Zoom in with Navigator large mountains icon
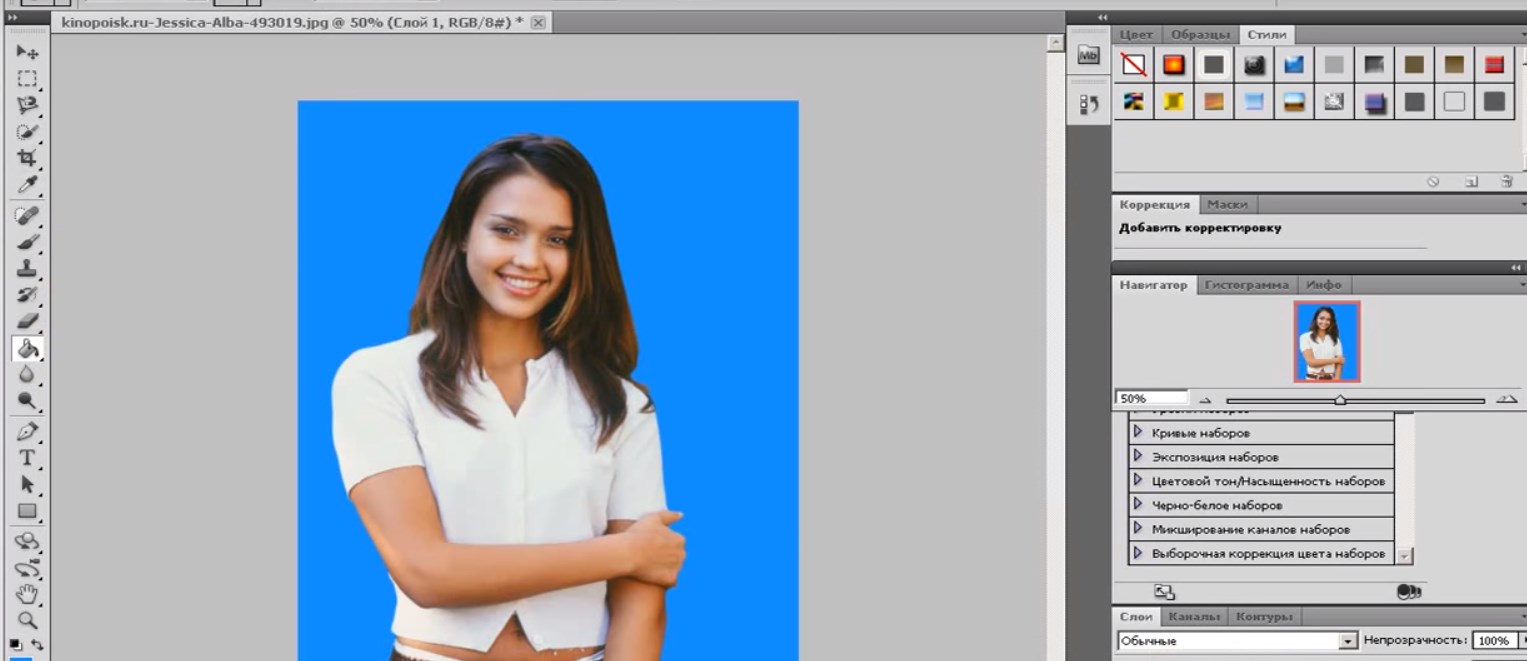Image resolution: width=1527 pixels, height=661 pixels. [1506, 400]
